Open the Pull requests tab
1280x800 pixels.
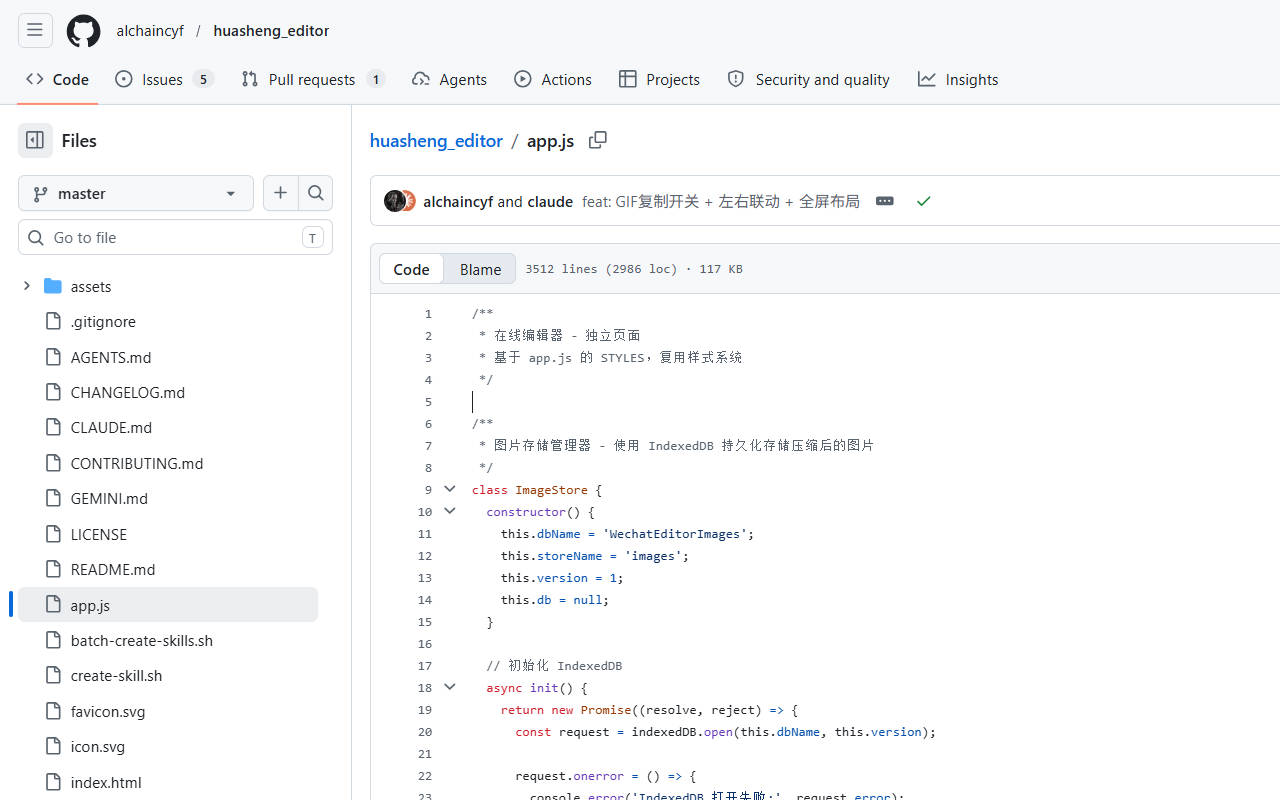313,80
